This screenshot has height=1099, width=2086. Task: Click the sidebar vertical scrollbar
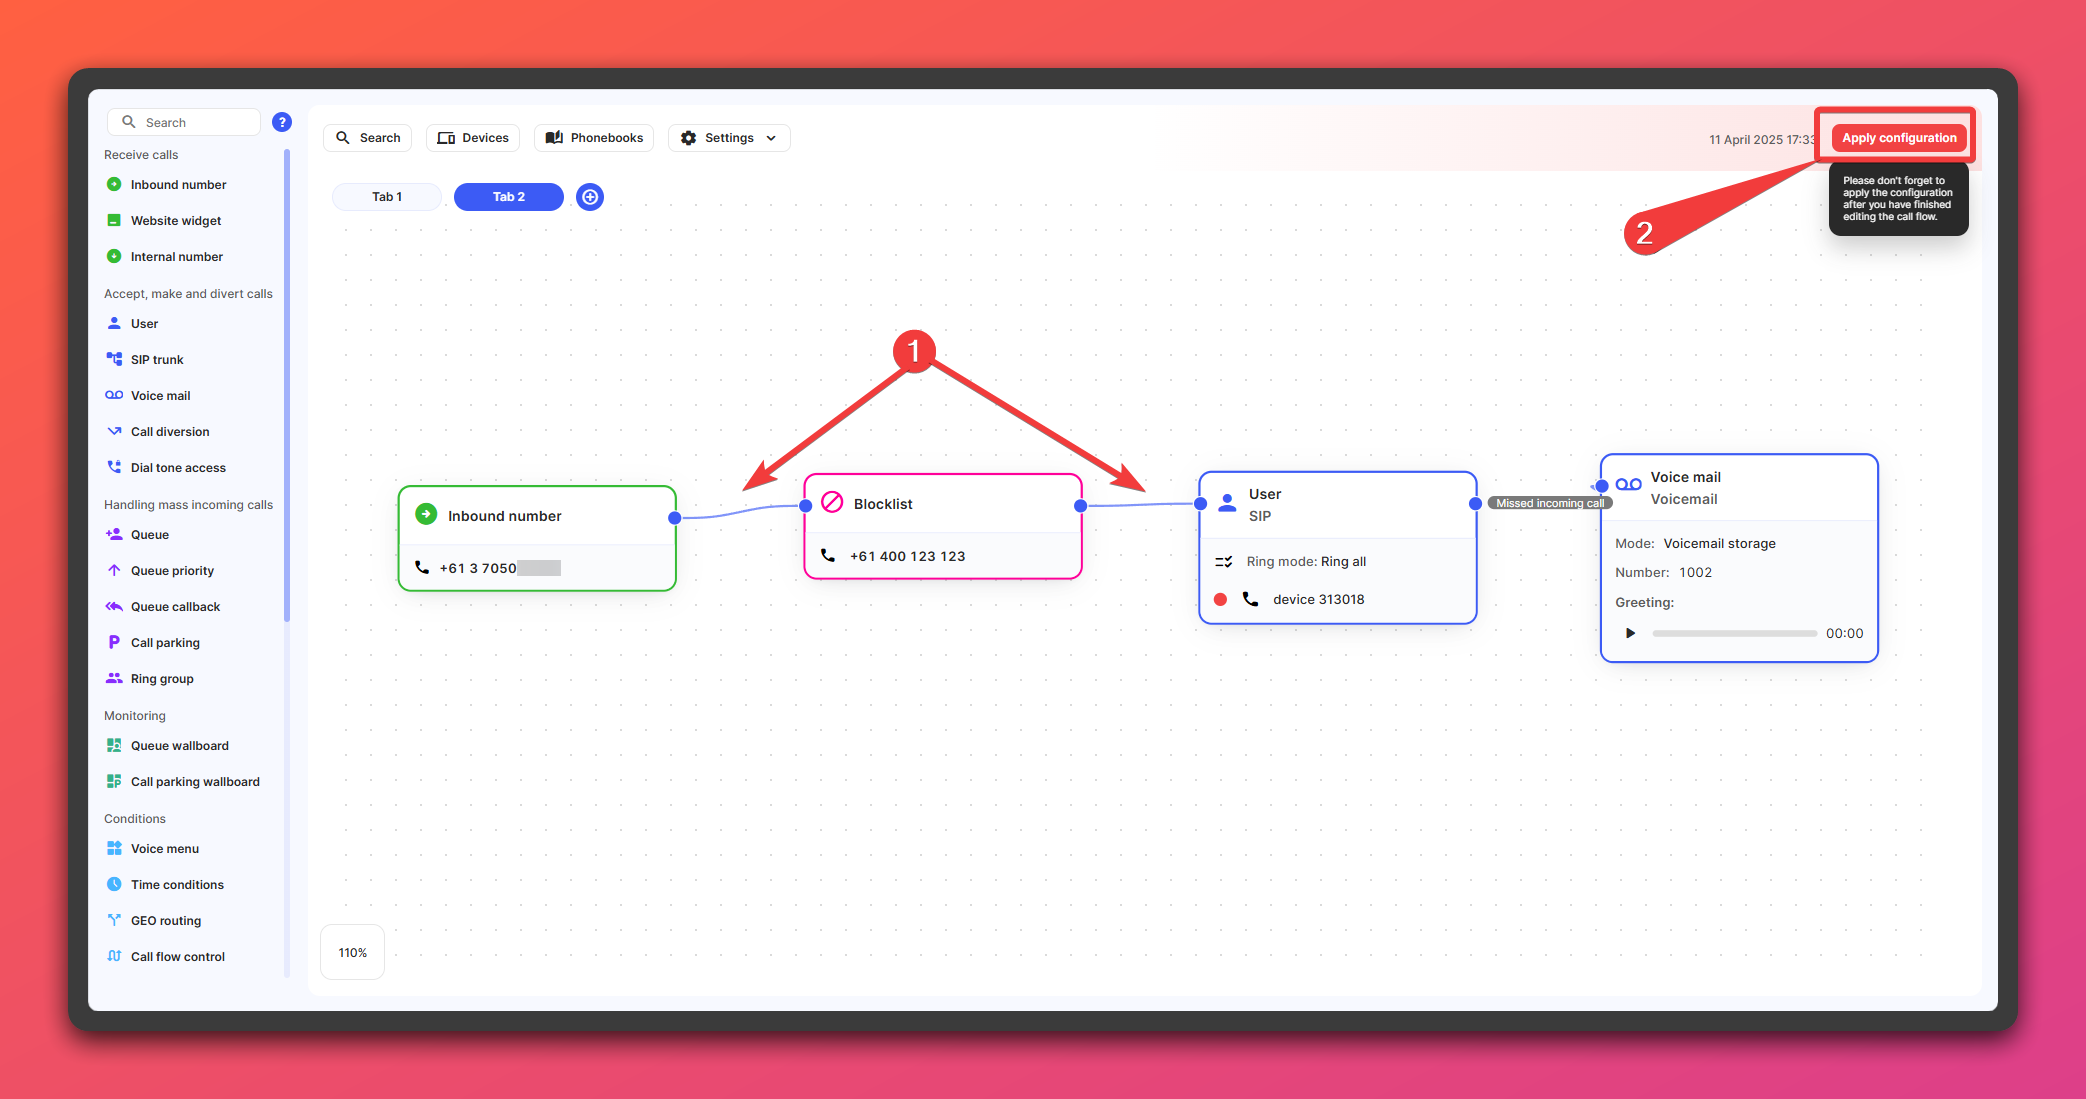(287, 385)
